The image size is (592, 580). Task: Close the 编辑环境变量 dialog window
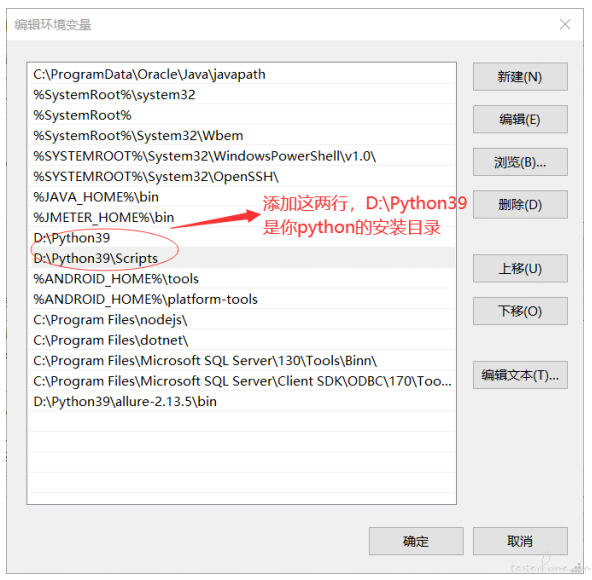(x=565, y=25)
